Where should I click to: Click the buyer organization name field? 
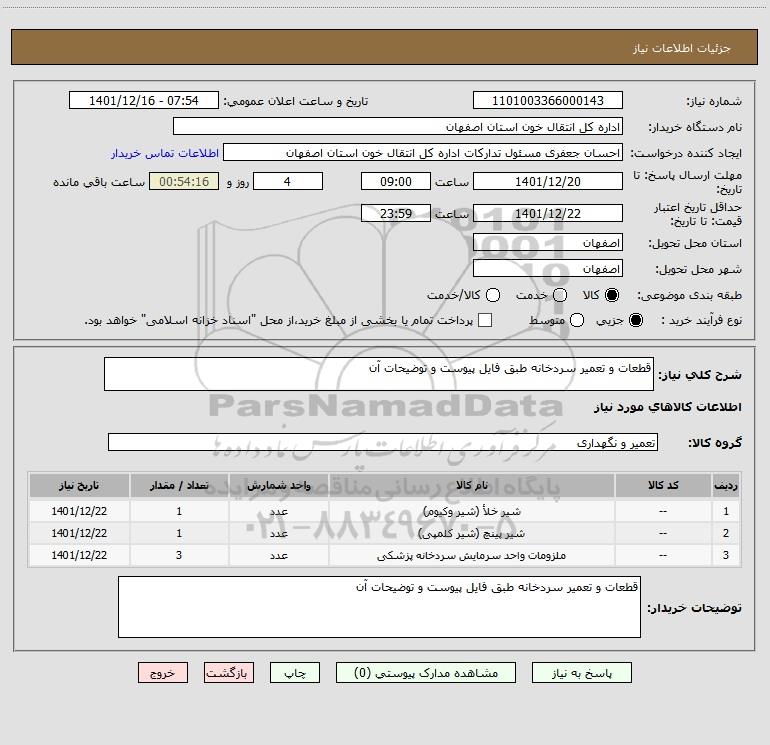point(398,127)
